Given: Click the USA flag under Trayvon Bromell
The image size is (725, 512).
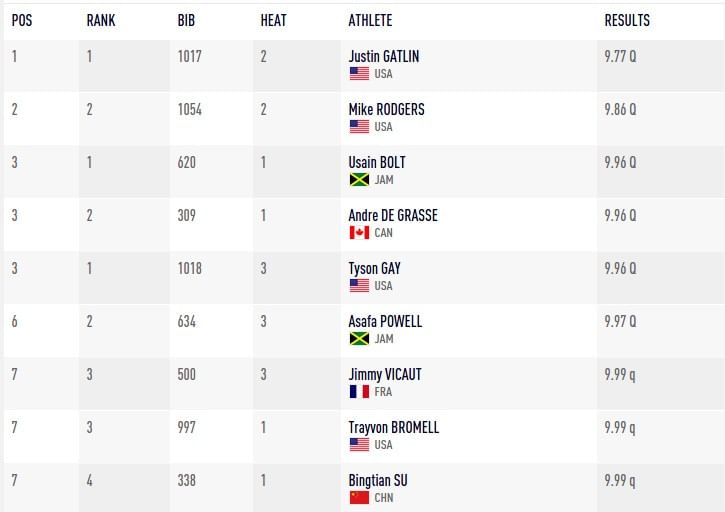Looking at the screenshot, I should click(x=359, y=445).
